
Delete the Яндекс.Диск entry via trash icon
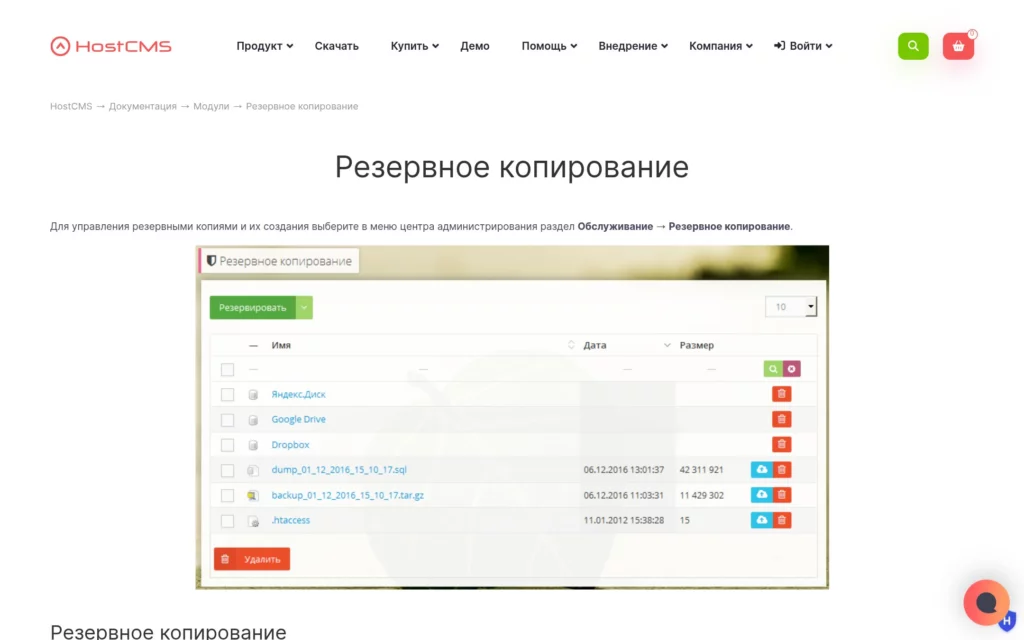click(x=782, y=394)
